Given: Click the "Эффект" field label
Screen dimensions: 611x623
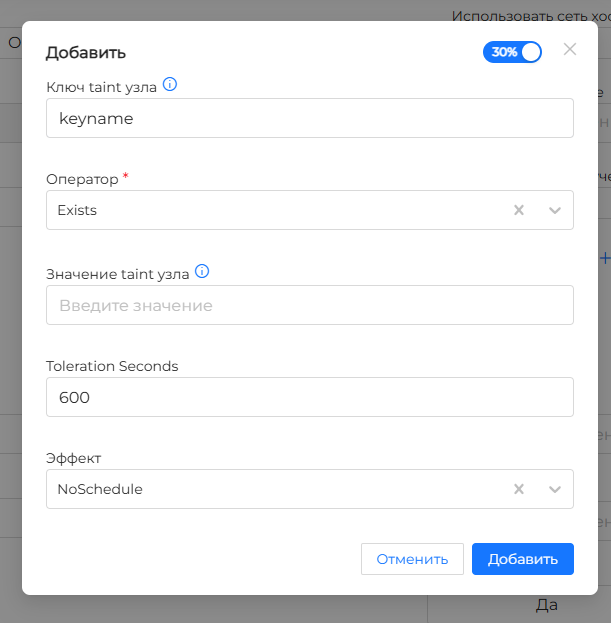Looking at the screenshot, I should point(74,458).
